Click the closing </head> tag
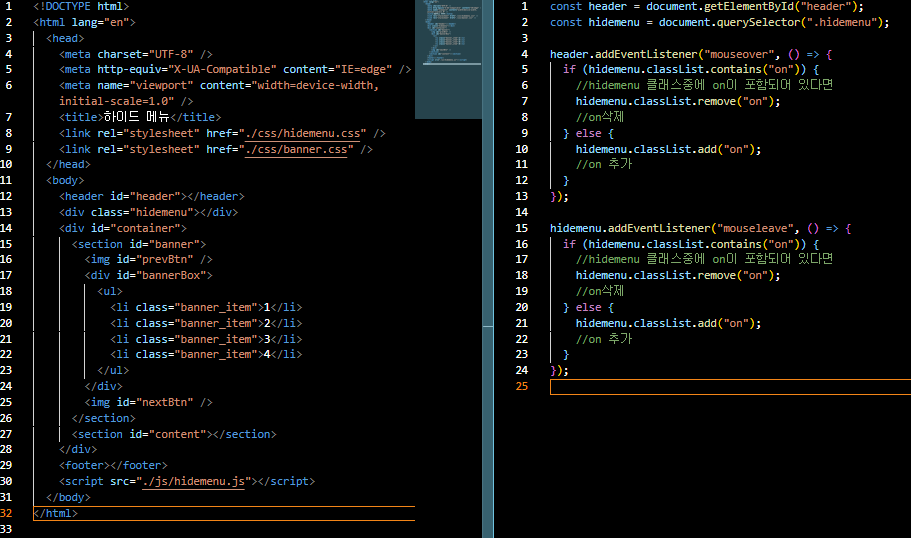Viewport: 911px width, 538px height. [x=68, y=164]
